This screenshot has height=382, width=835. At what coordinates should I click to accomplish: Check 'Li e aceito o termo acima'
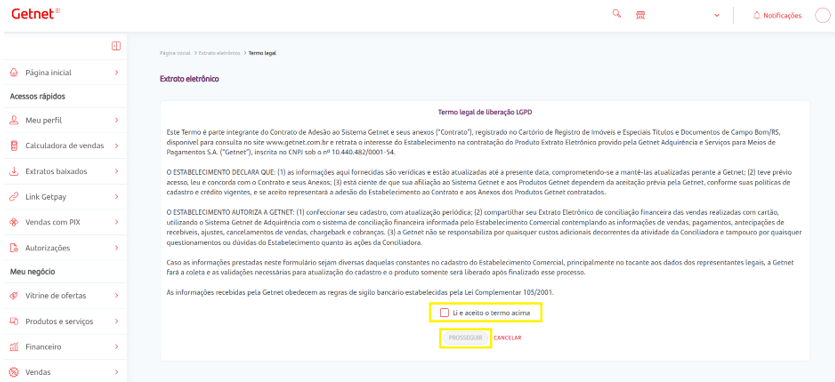[x=445, y=313]
